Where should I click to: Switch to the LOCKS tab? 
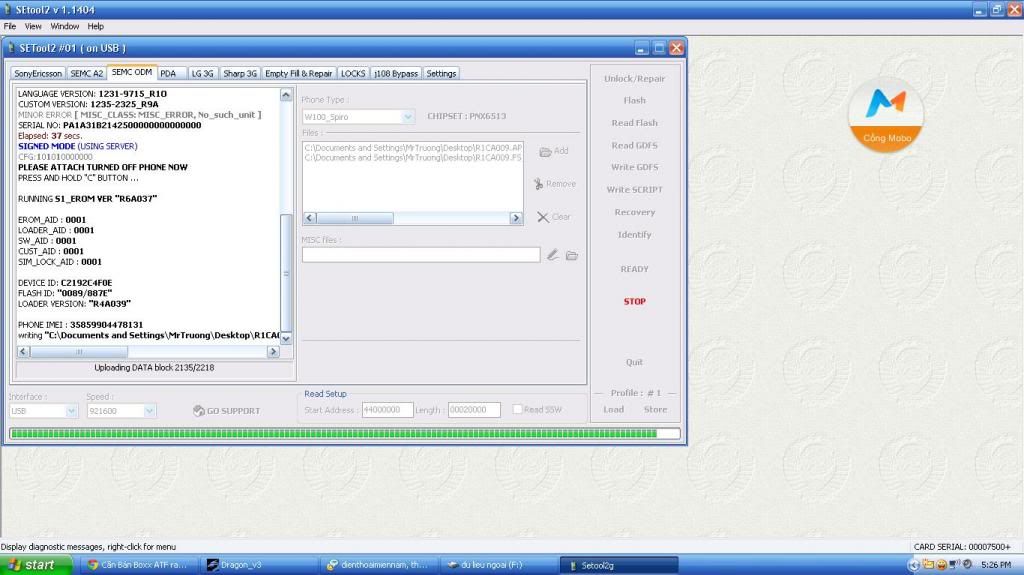click(x=353, y=74)
